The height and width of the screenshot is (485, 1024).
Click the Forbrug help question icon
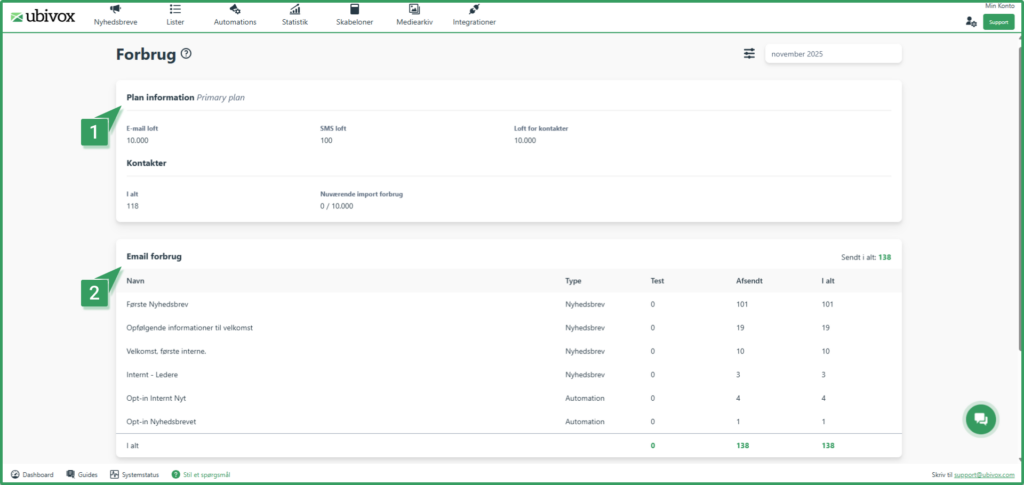pyautogui.click(x=186, y=54)
